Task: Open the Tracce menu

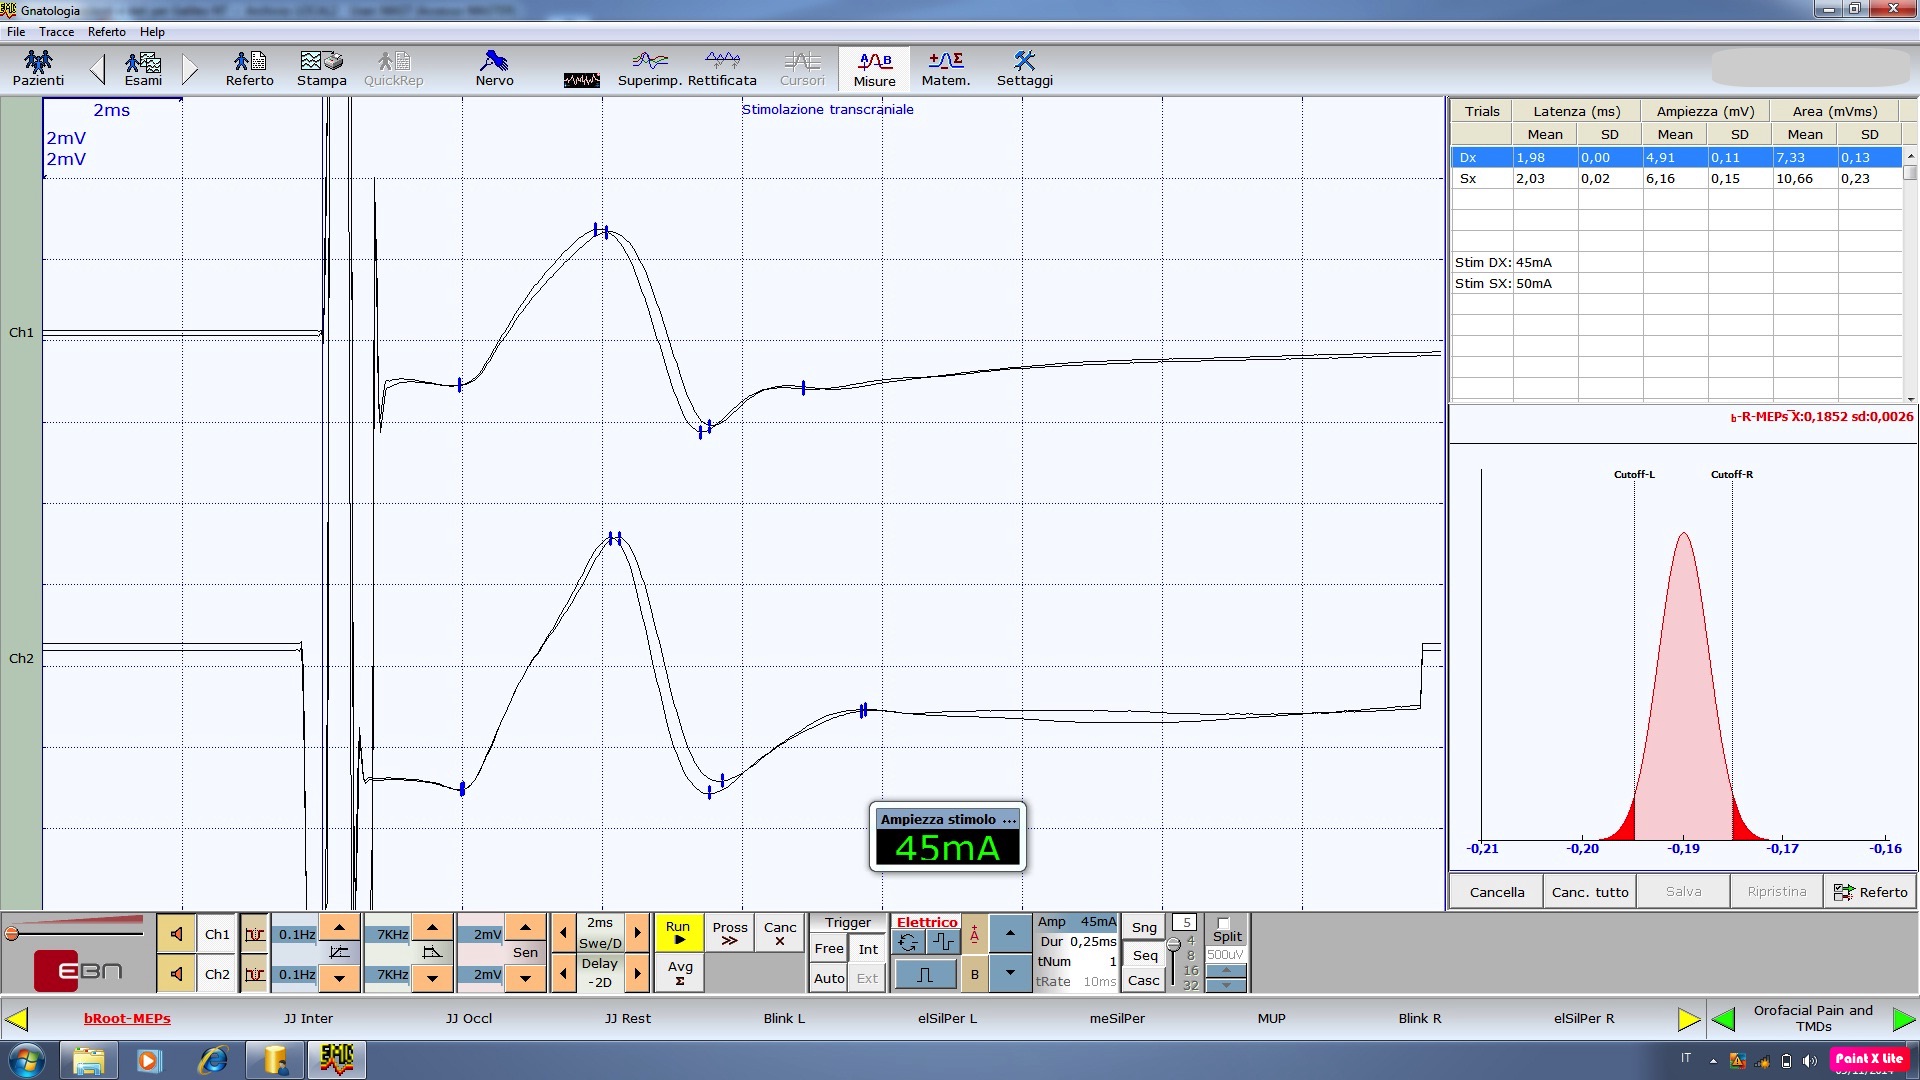Action: pos(56,32)
